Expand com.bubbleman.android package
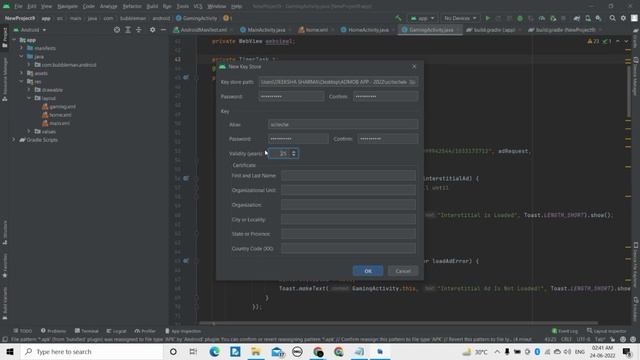 click(29, 65)
